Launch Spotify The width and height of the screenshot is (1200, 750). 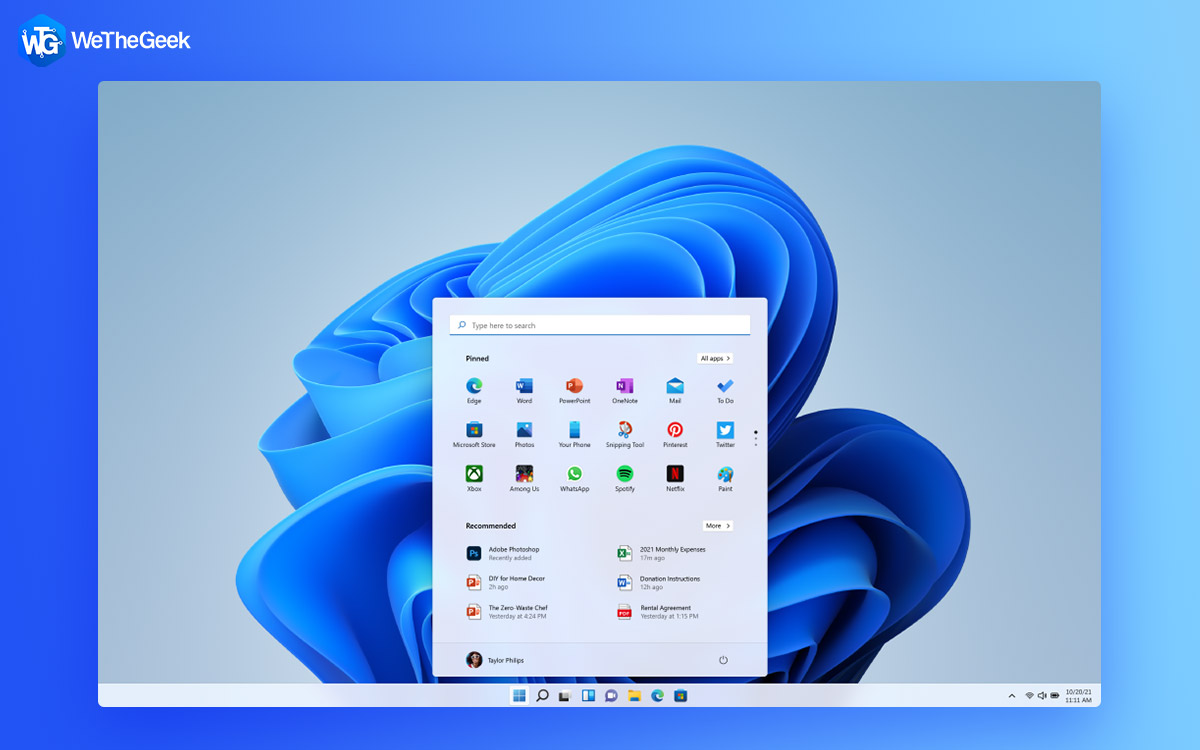[625, 478]
